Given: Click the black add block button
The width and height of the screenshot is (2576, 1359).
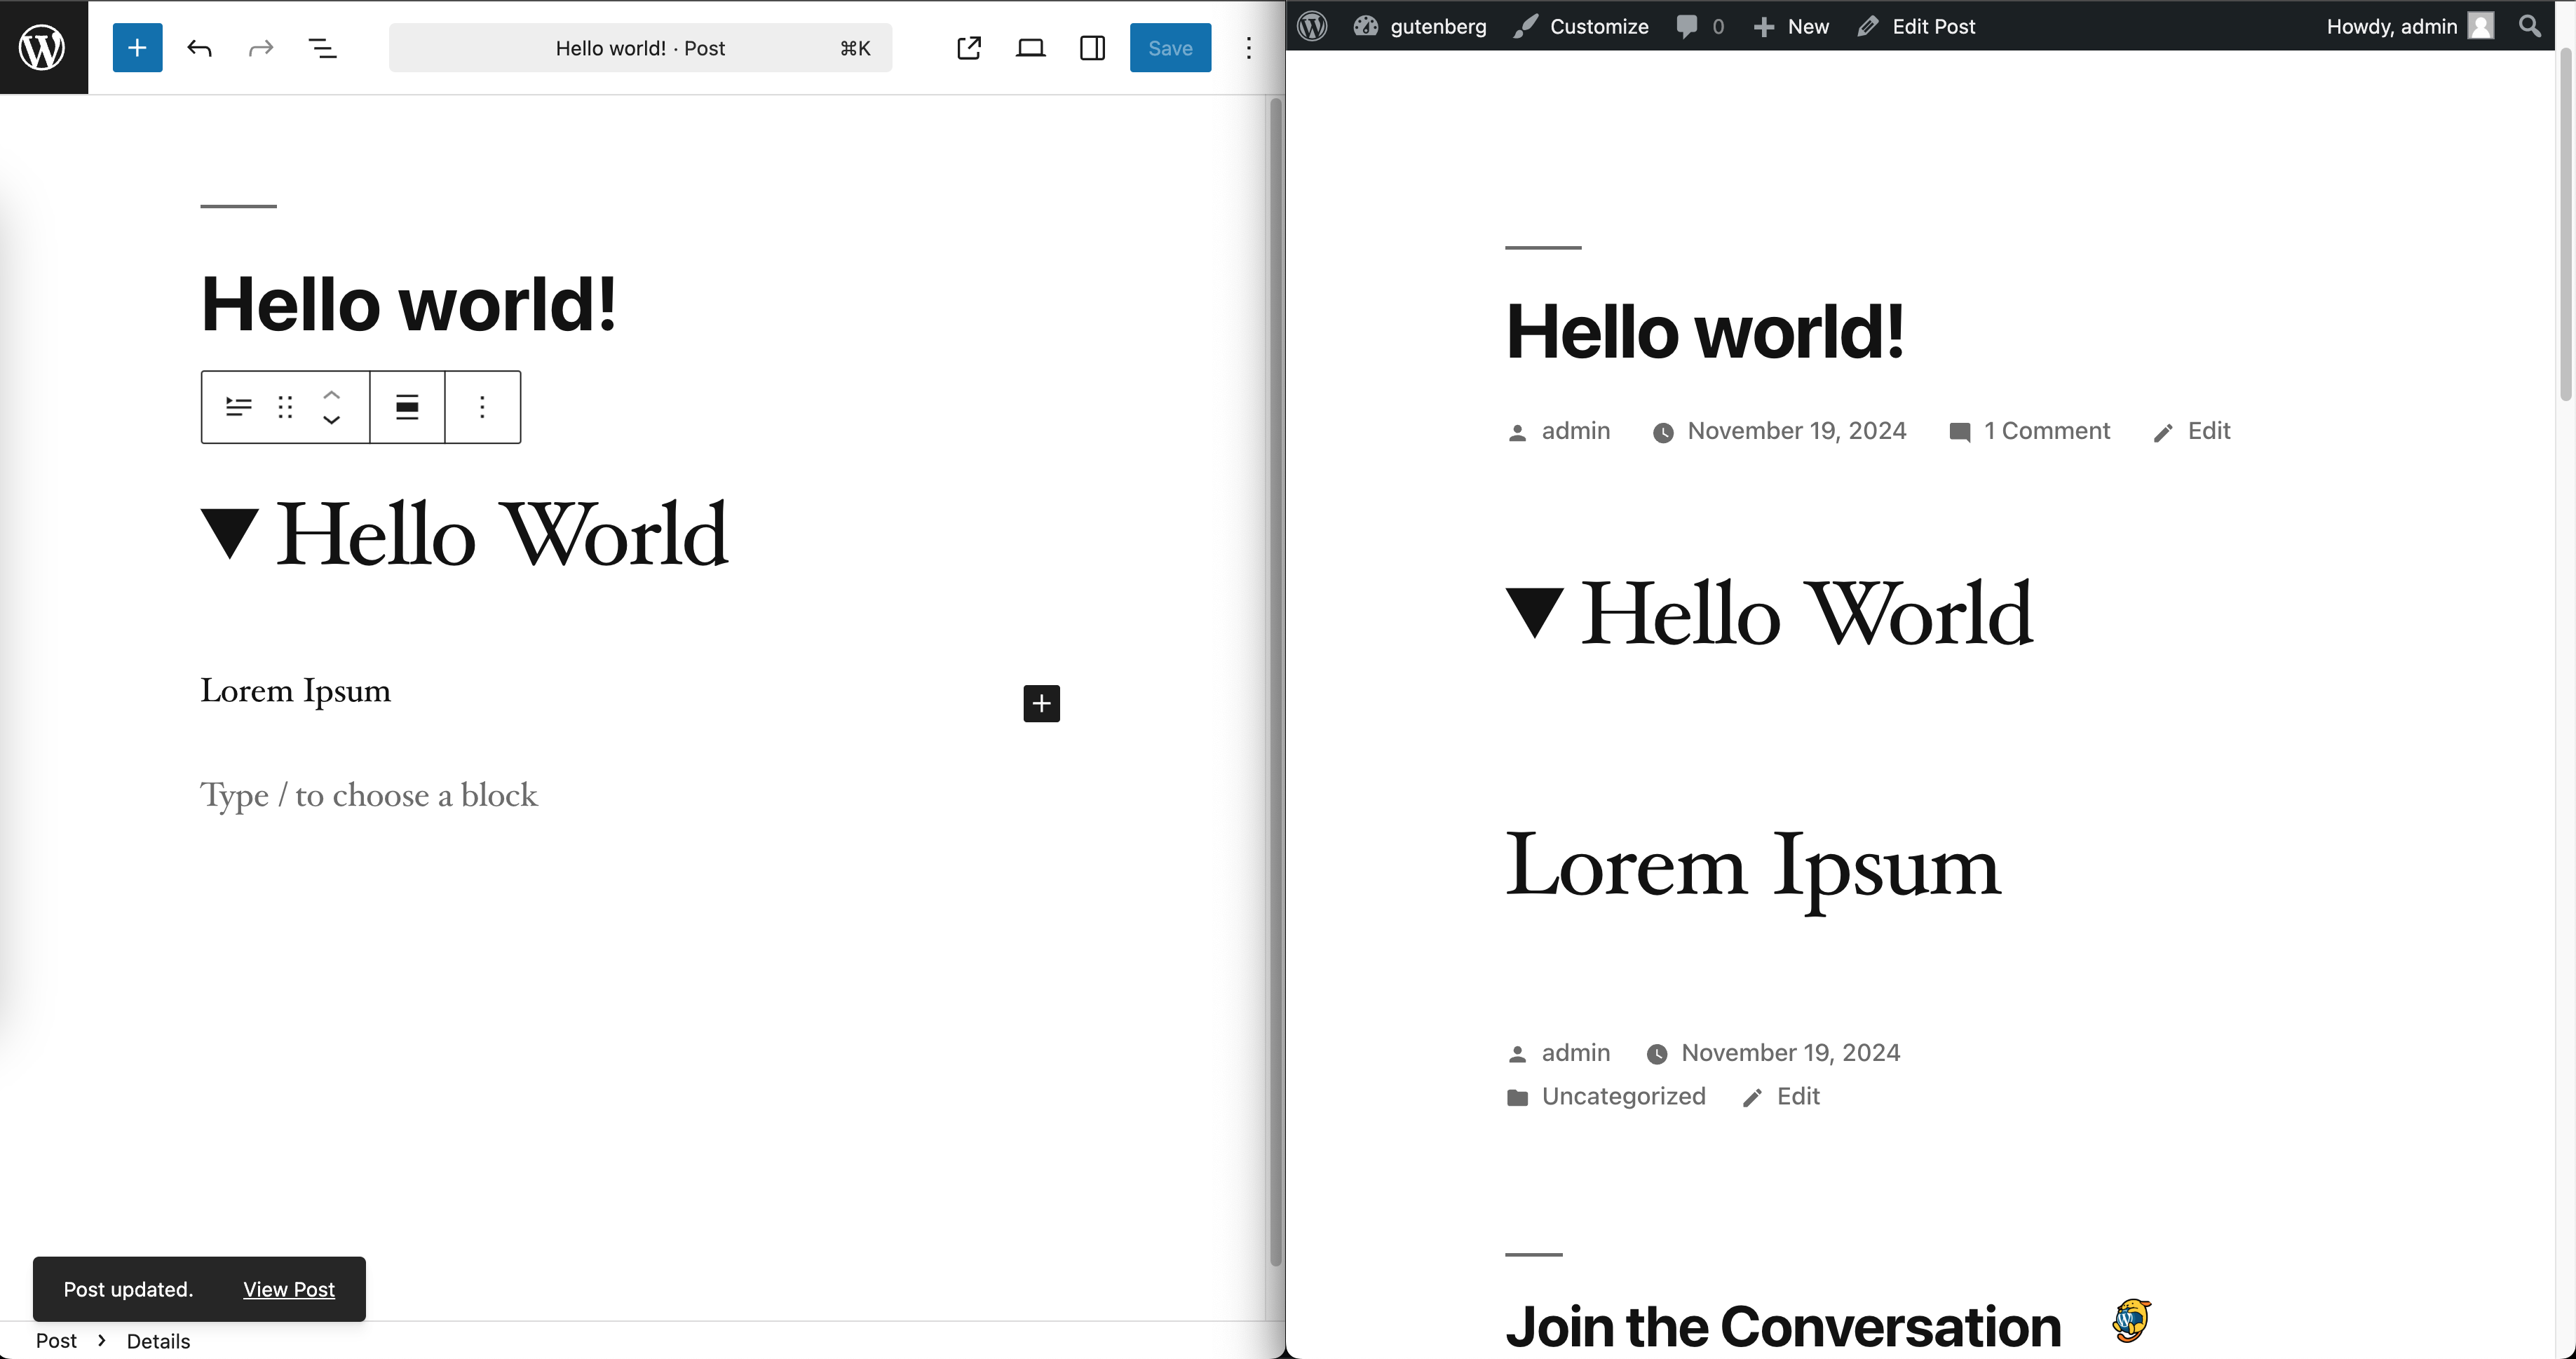Looking at the screenshot, I should coord(1041,703).
